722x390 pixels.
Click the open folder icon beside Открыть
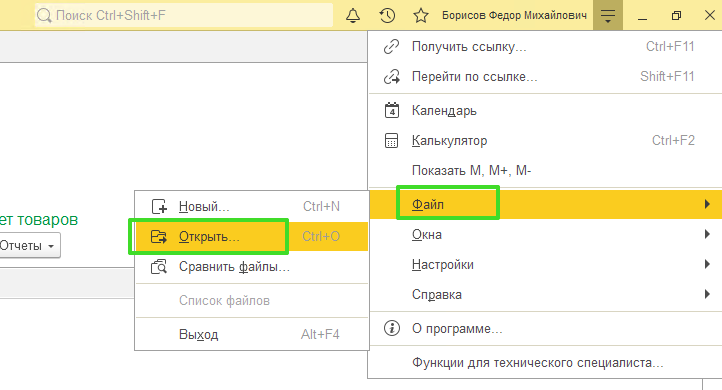coord(159,237)
